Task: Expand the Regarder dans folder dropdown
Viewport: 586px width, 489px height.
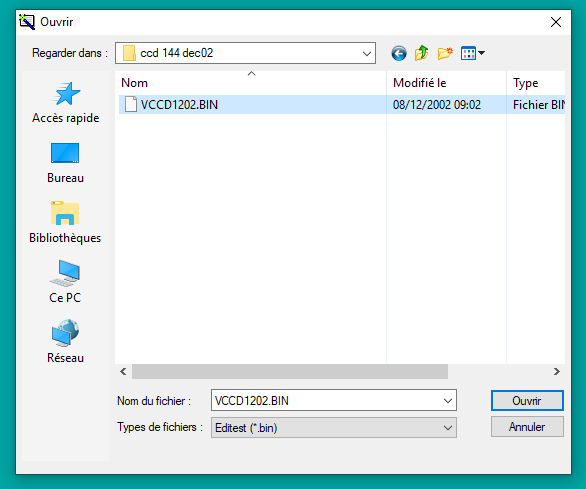Action: (367, 53)
